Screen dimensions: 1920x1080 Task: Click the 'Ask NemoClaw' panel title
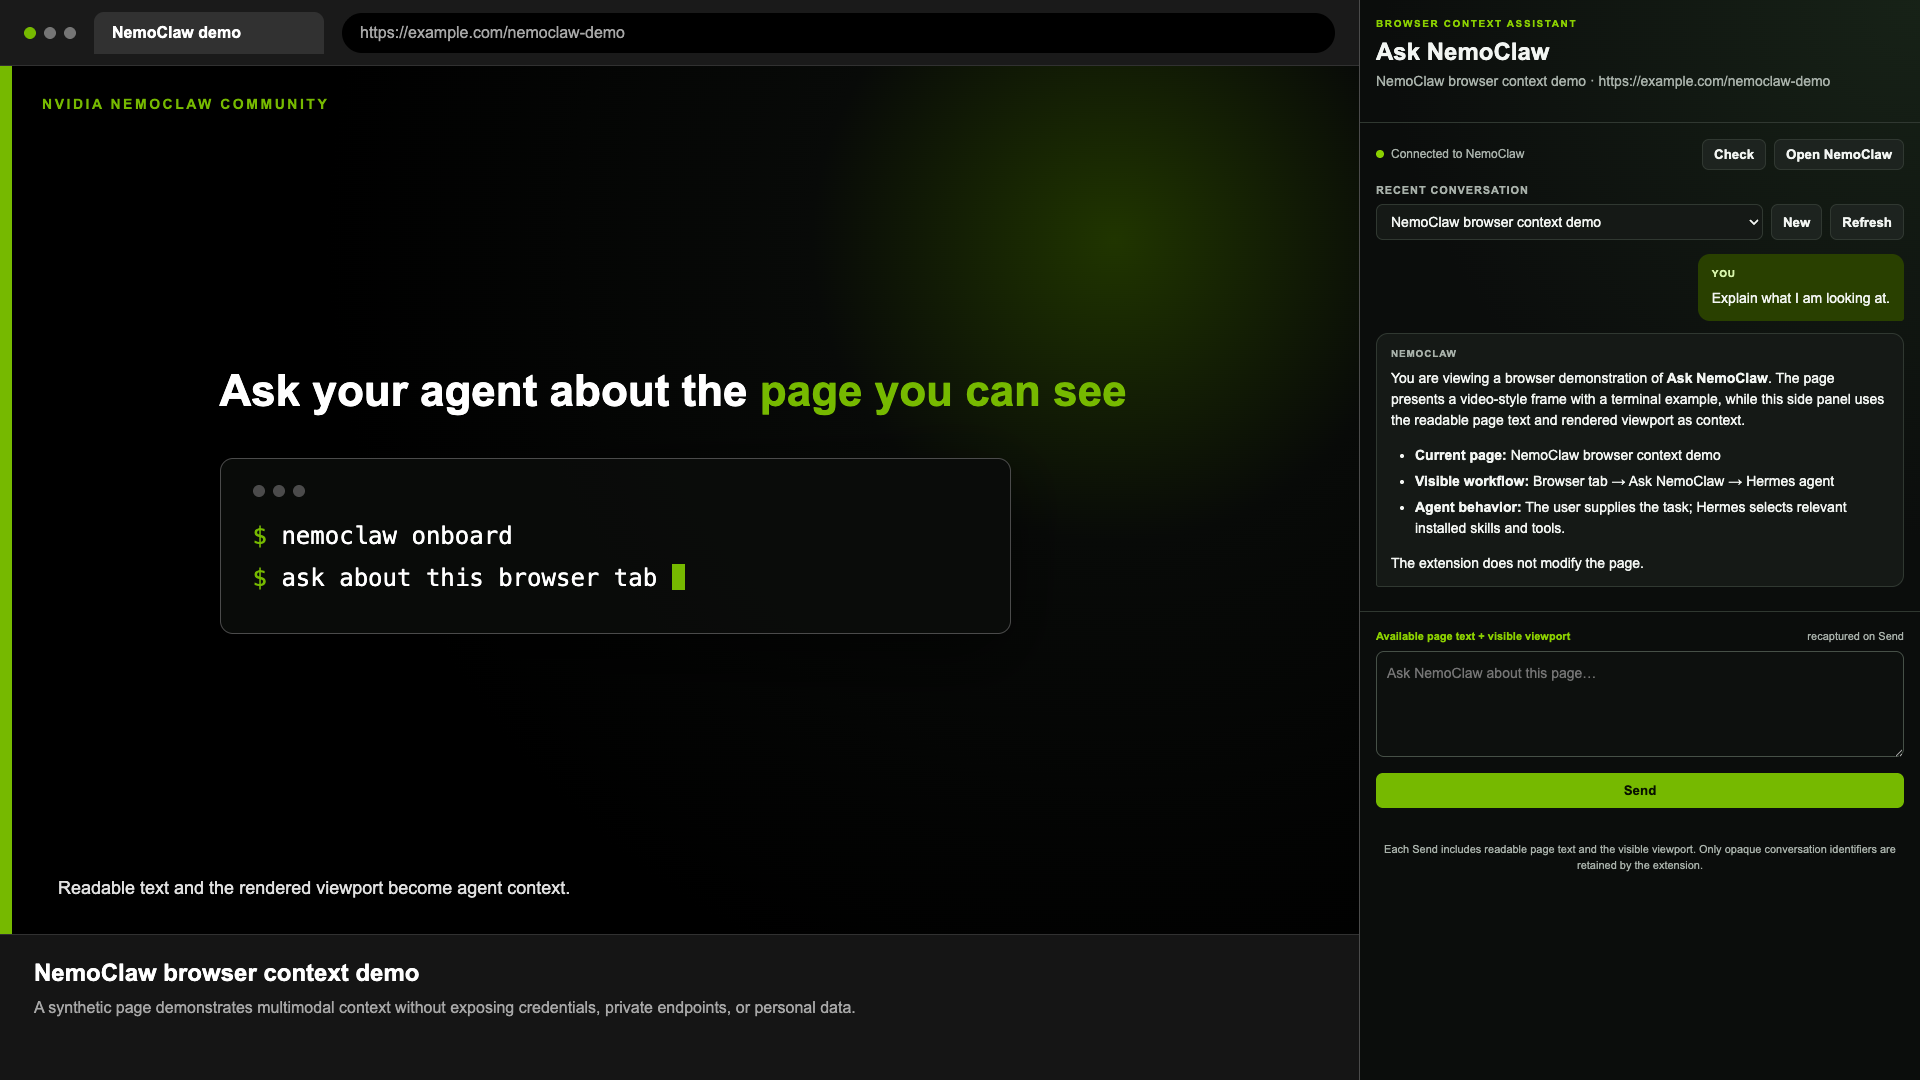1462,52
